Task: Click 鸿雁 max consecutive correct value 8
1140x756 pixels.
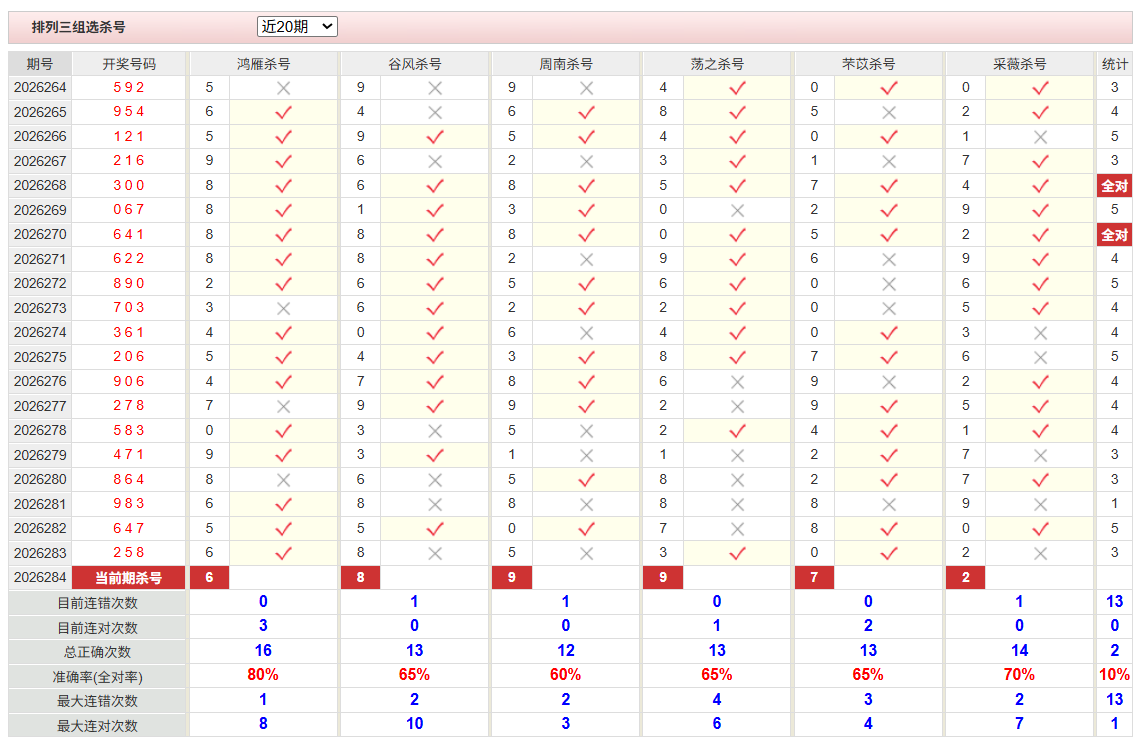Action: point(263,723)
